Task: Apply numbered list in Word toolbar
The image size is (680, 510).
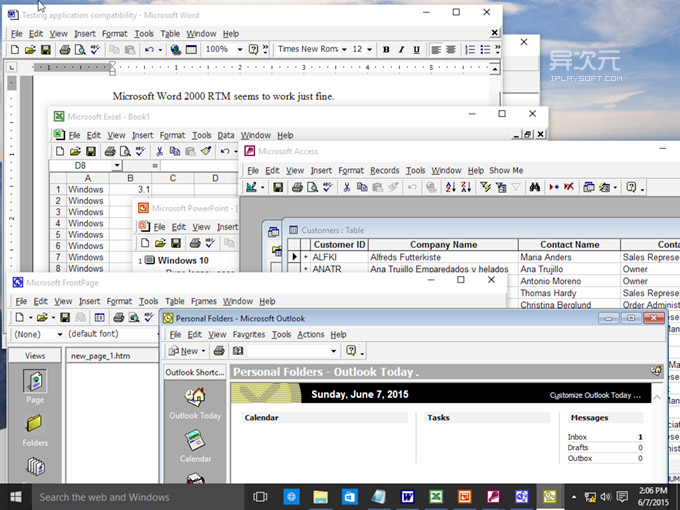Action: (470, 49)
